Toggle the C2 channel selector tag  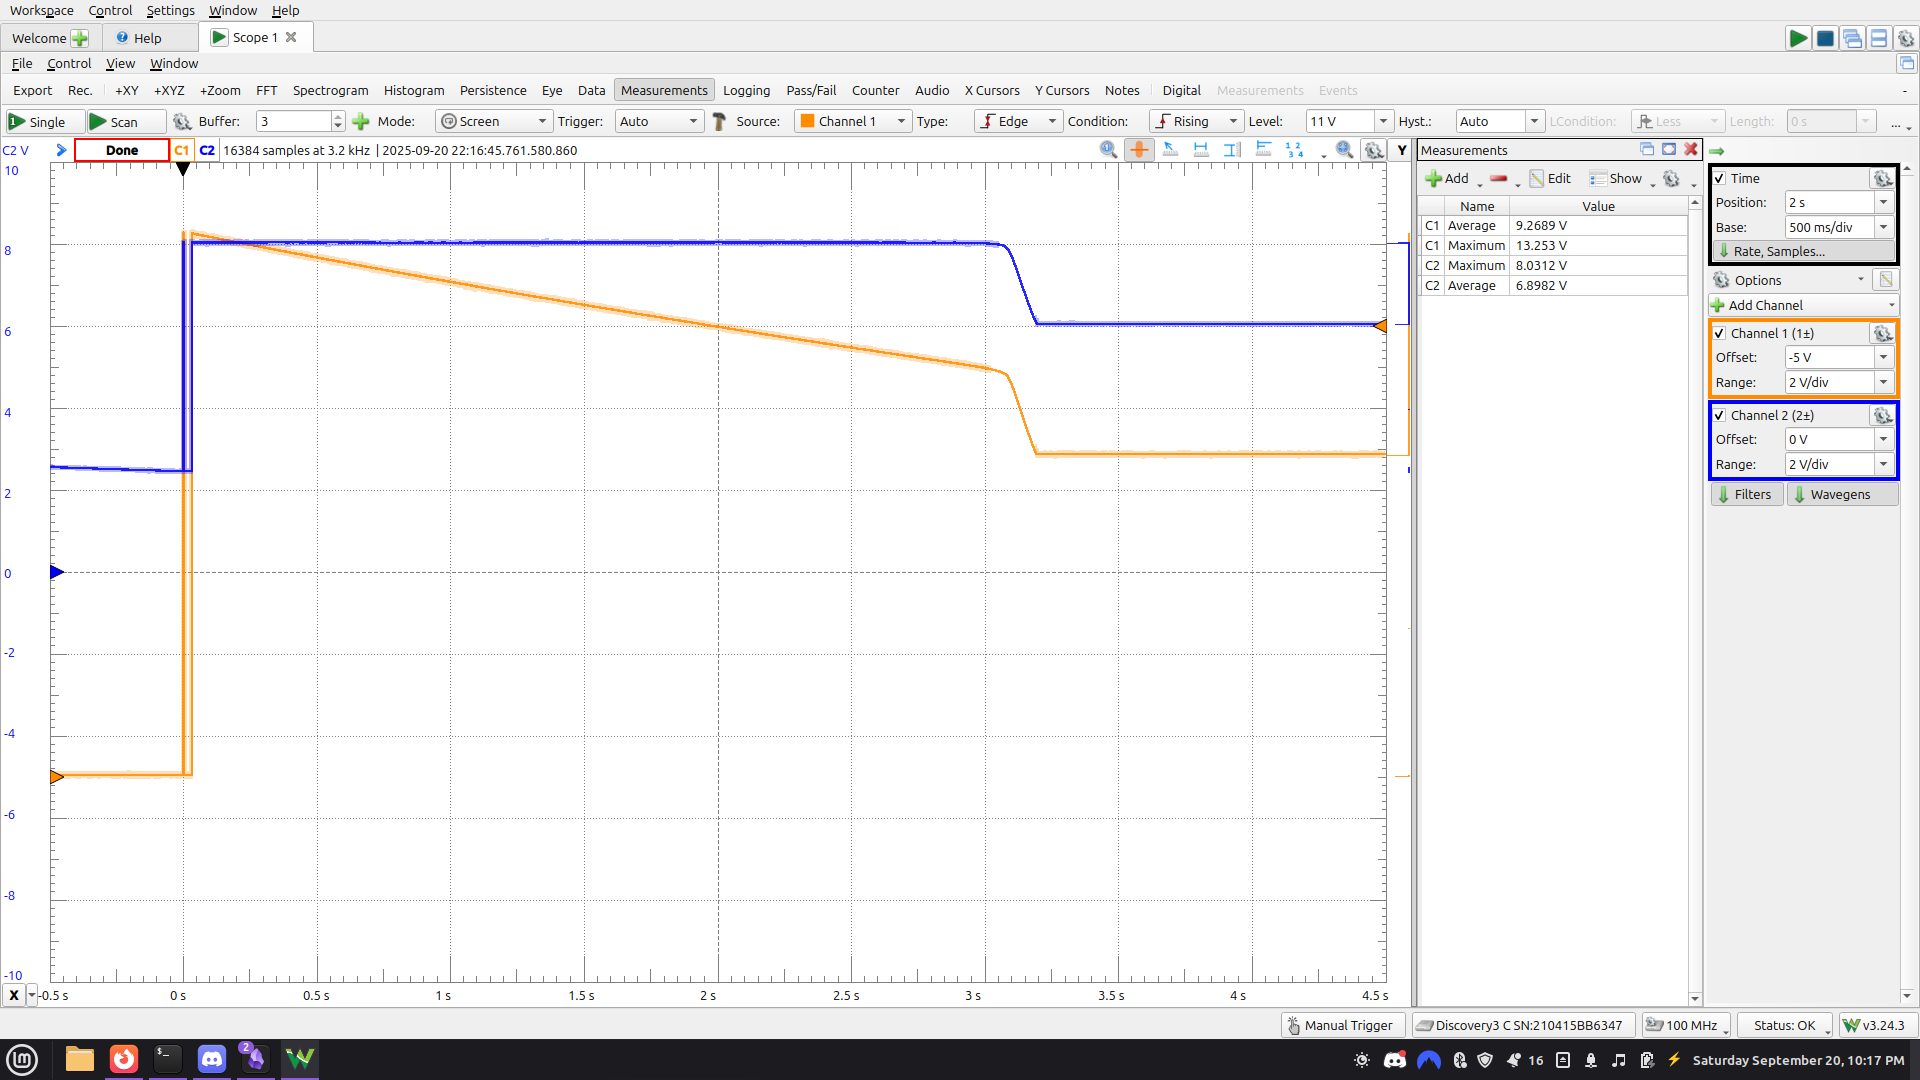207,150
